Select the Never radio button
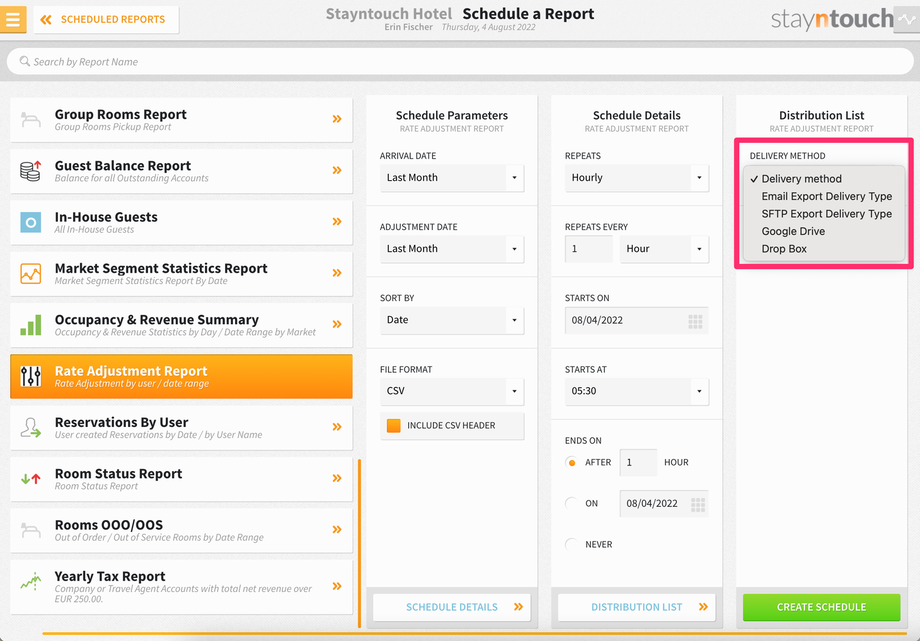The image size is (920, 641). click(x=571, y=544)
